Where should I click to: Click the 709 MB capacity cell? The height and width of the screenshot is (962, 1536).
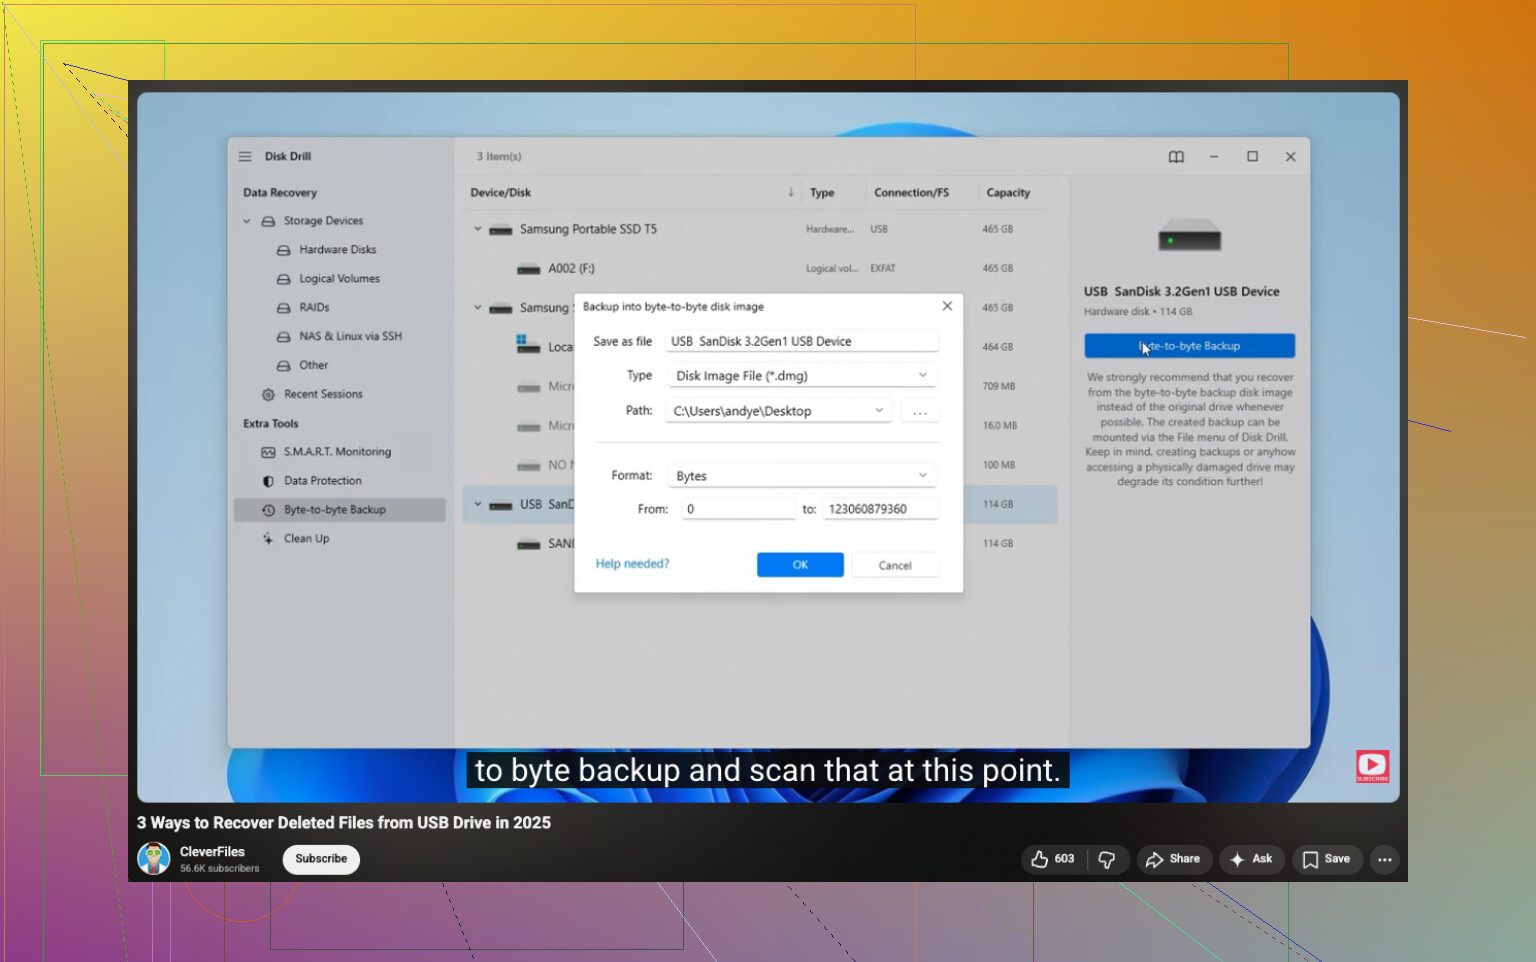[998, 387]
